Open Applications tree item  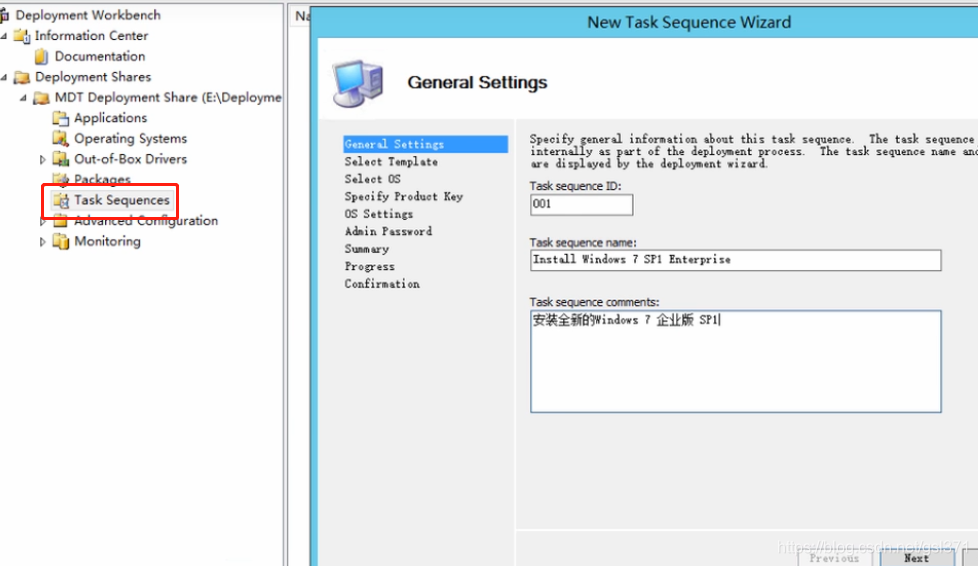(110, 118)
